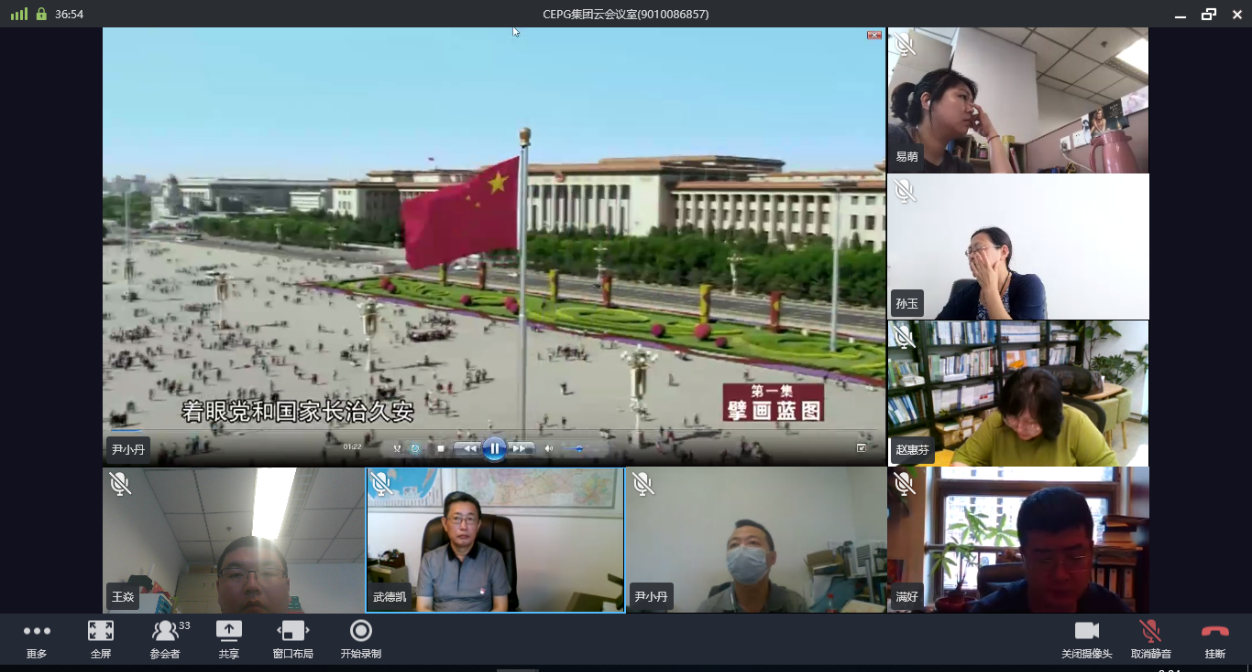
Task: Select 孙玉 participant video tile
Action: point(1017,247)
